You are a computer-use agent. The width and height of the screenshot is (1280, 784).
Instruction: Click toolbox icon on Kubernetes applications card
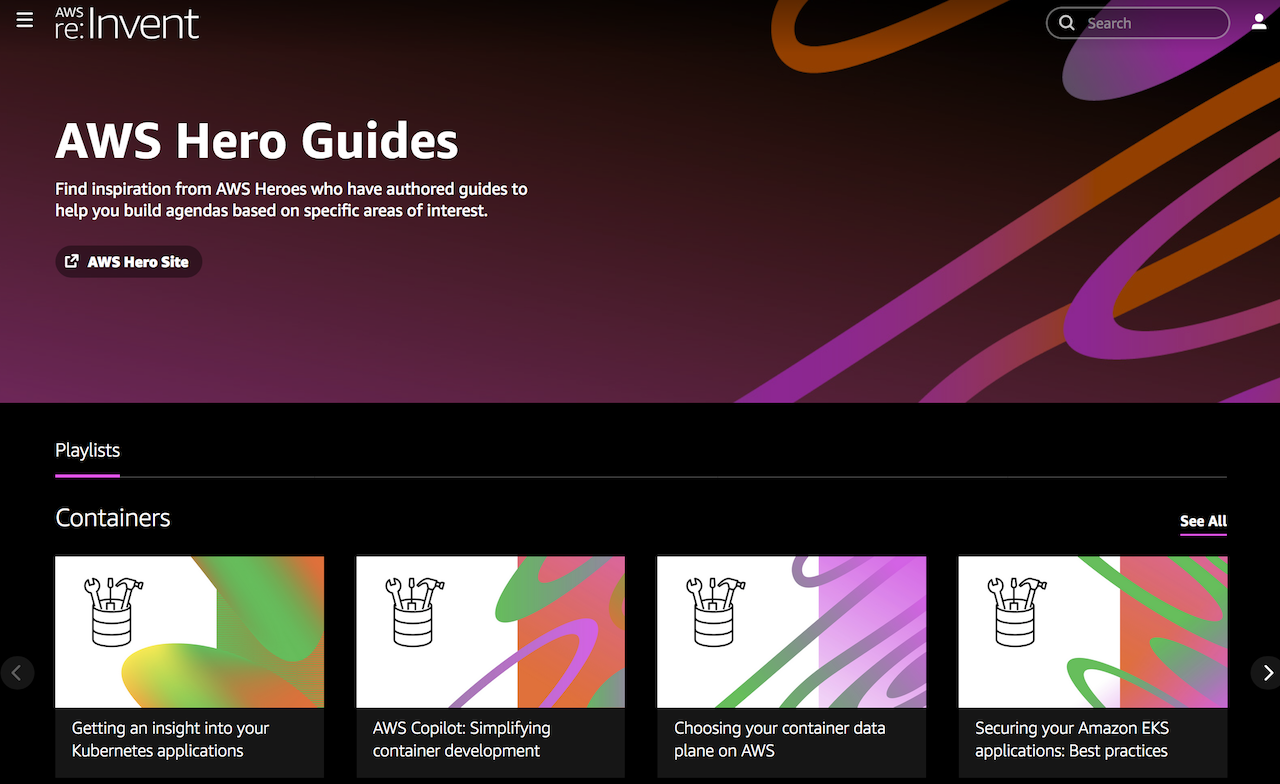(113, 611)
